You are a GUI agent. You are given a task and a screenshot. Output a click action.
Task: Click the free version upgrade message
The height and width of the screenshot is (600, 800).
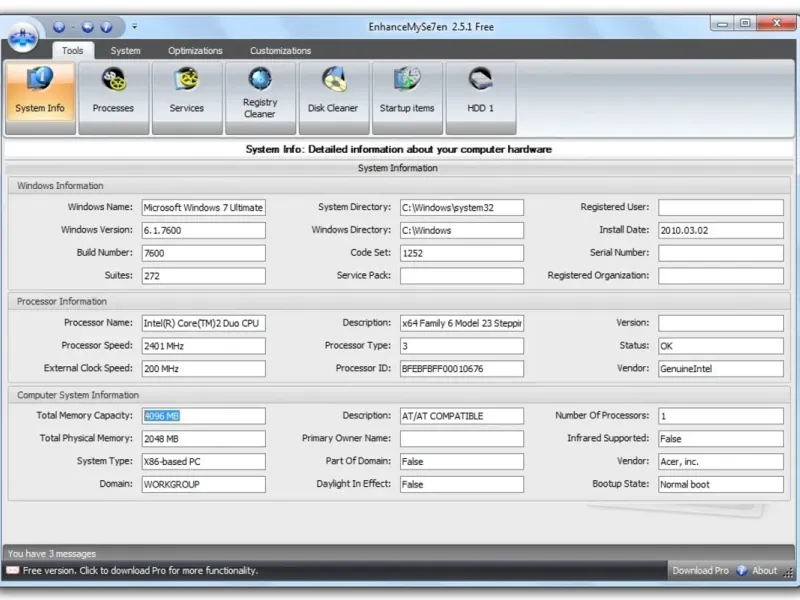(x=140, y=570)
